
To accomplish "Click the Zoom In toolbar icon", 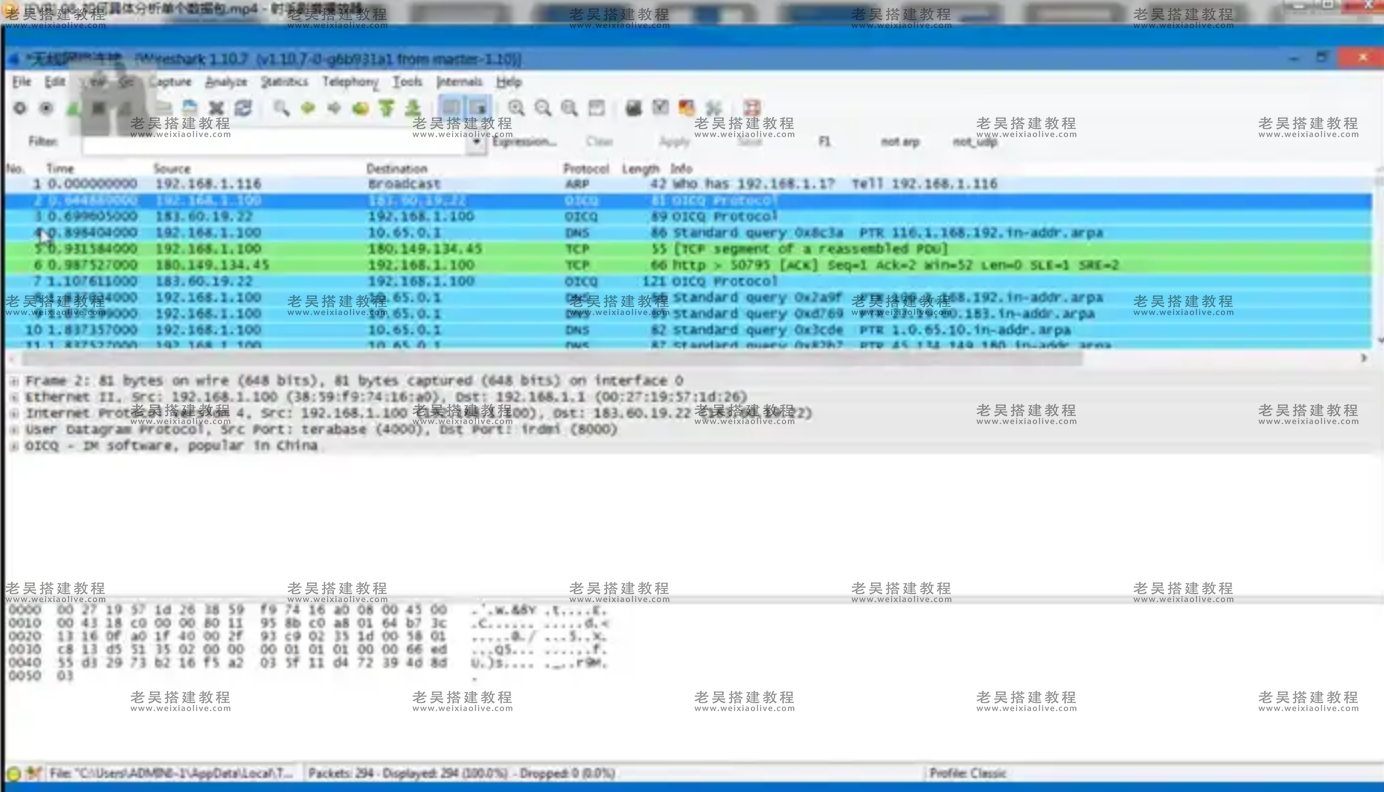I will click(516, 108).
